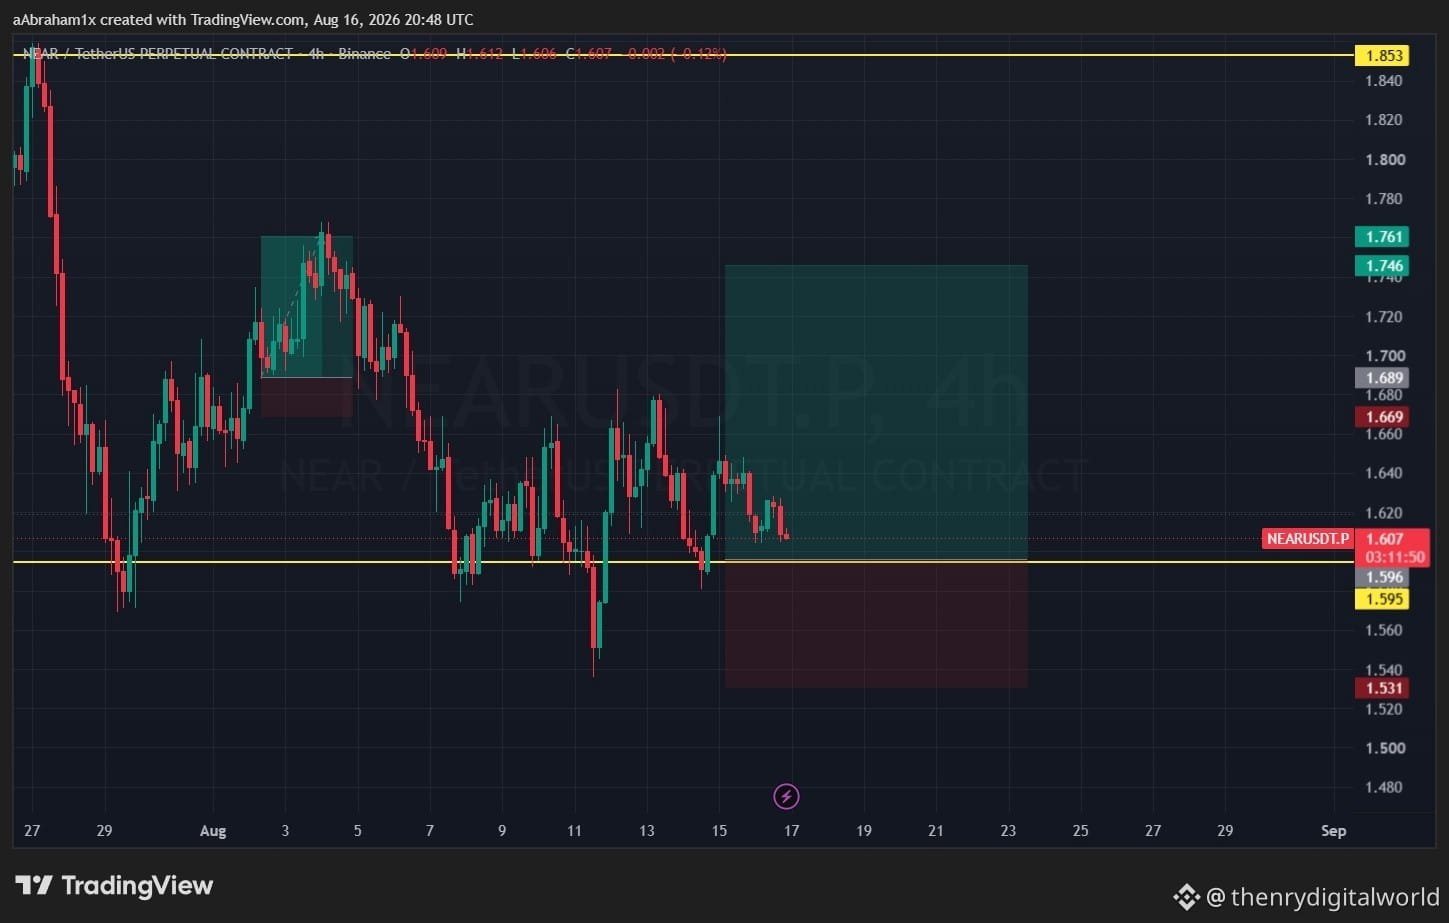This screenshot has height=923, width=1449.
Task: Click the TradingView logo at the bottom
Action: tap(115, 885)
